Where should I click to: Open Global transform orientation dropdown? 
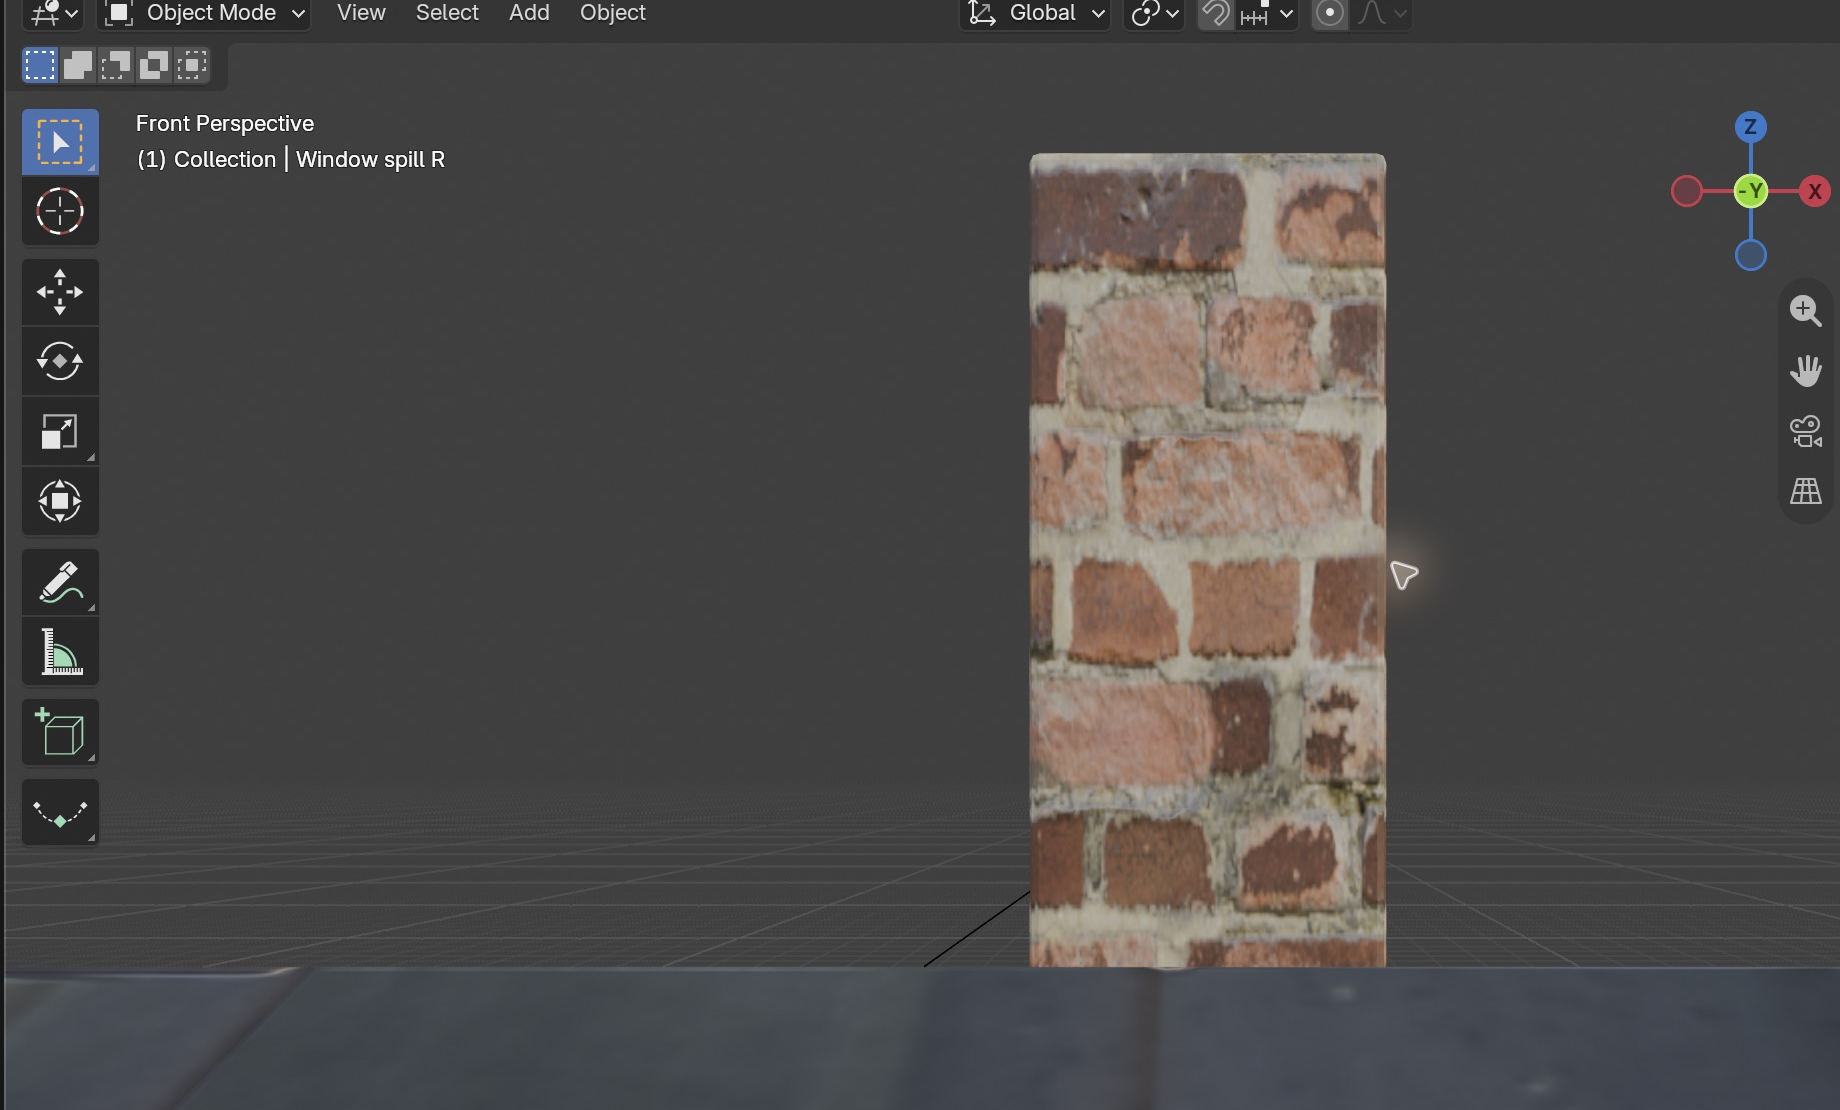pyautogui.click(x=1036, y=13)
